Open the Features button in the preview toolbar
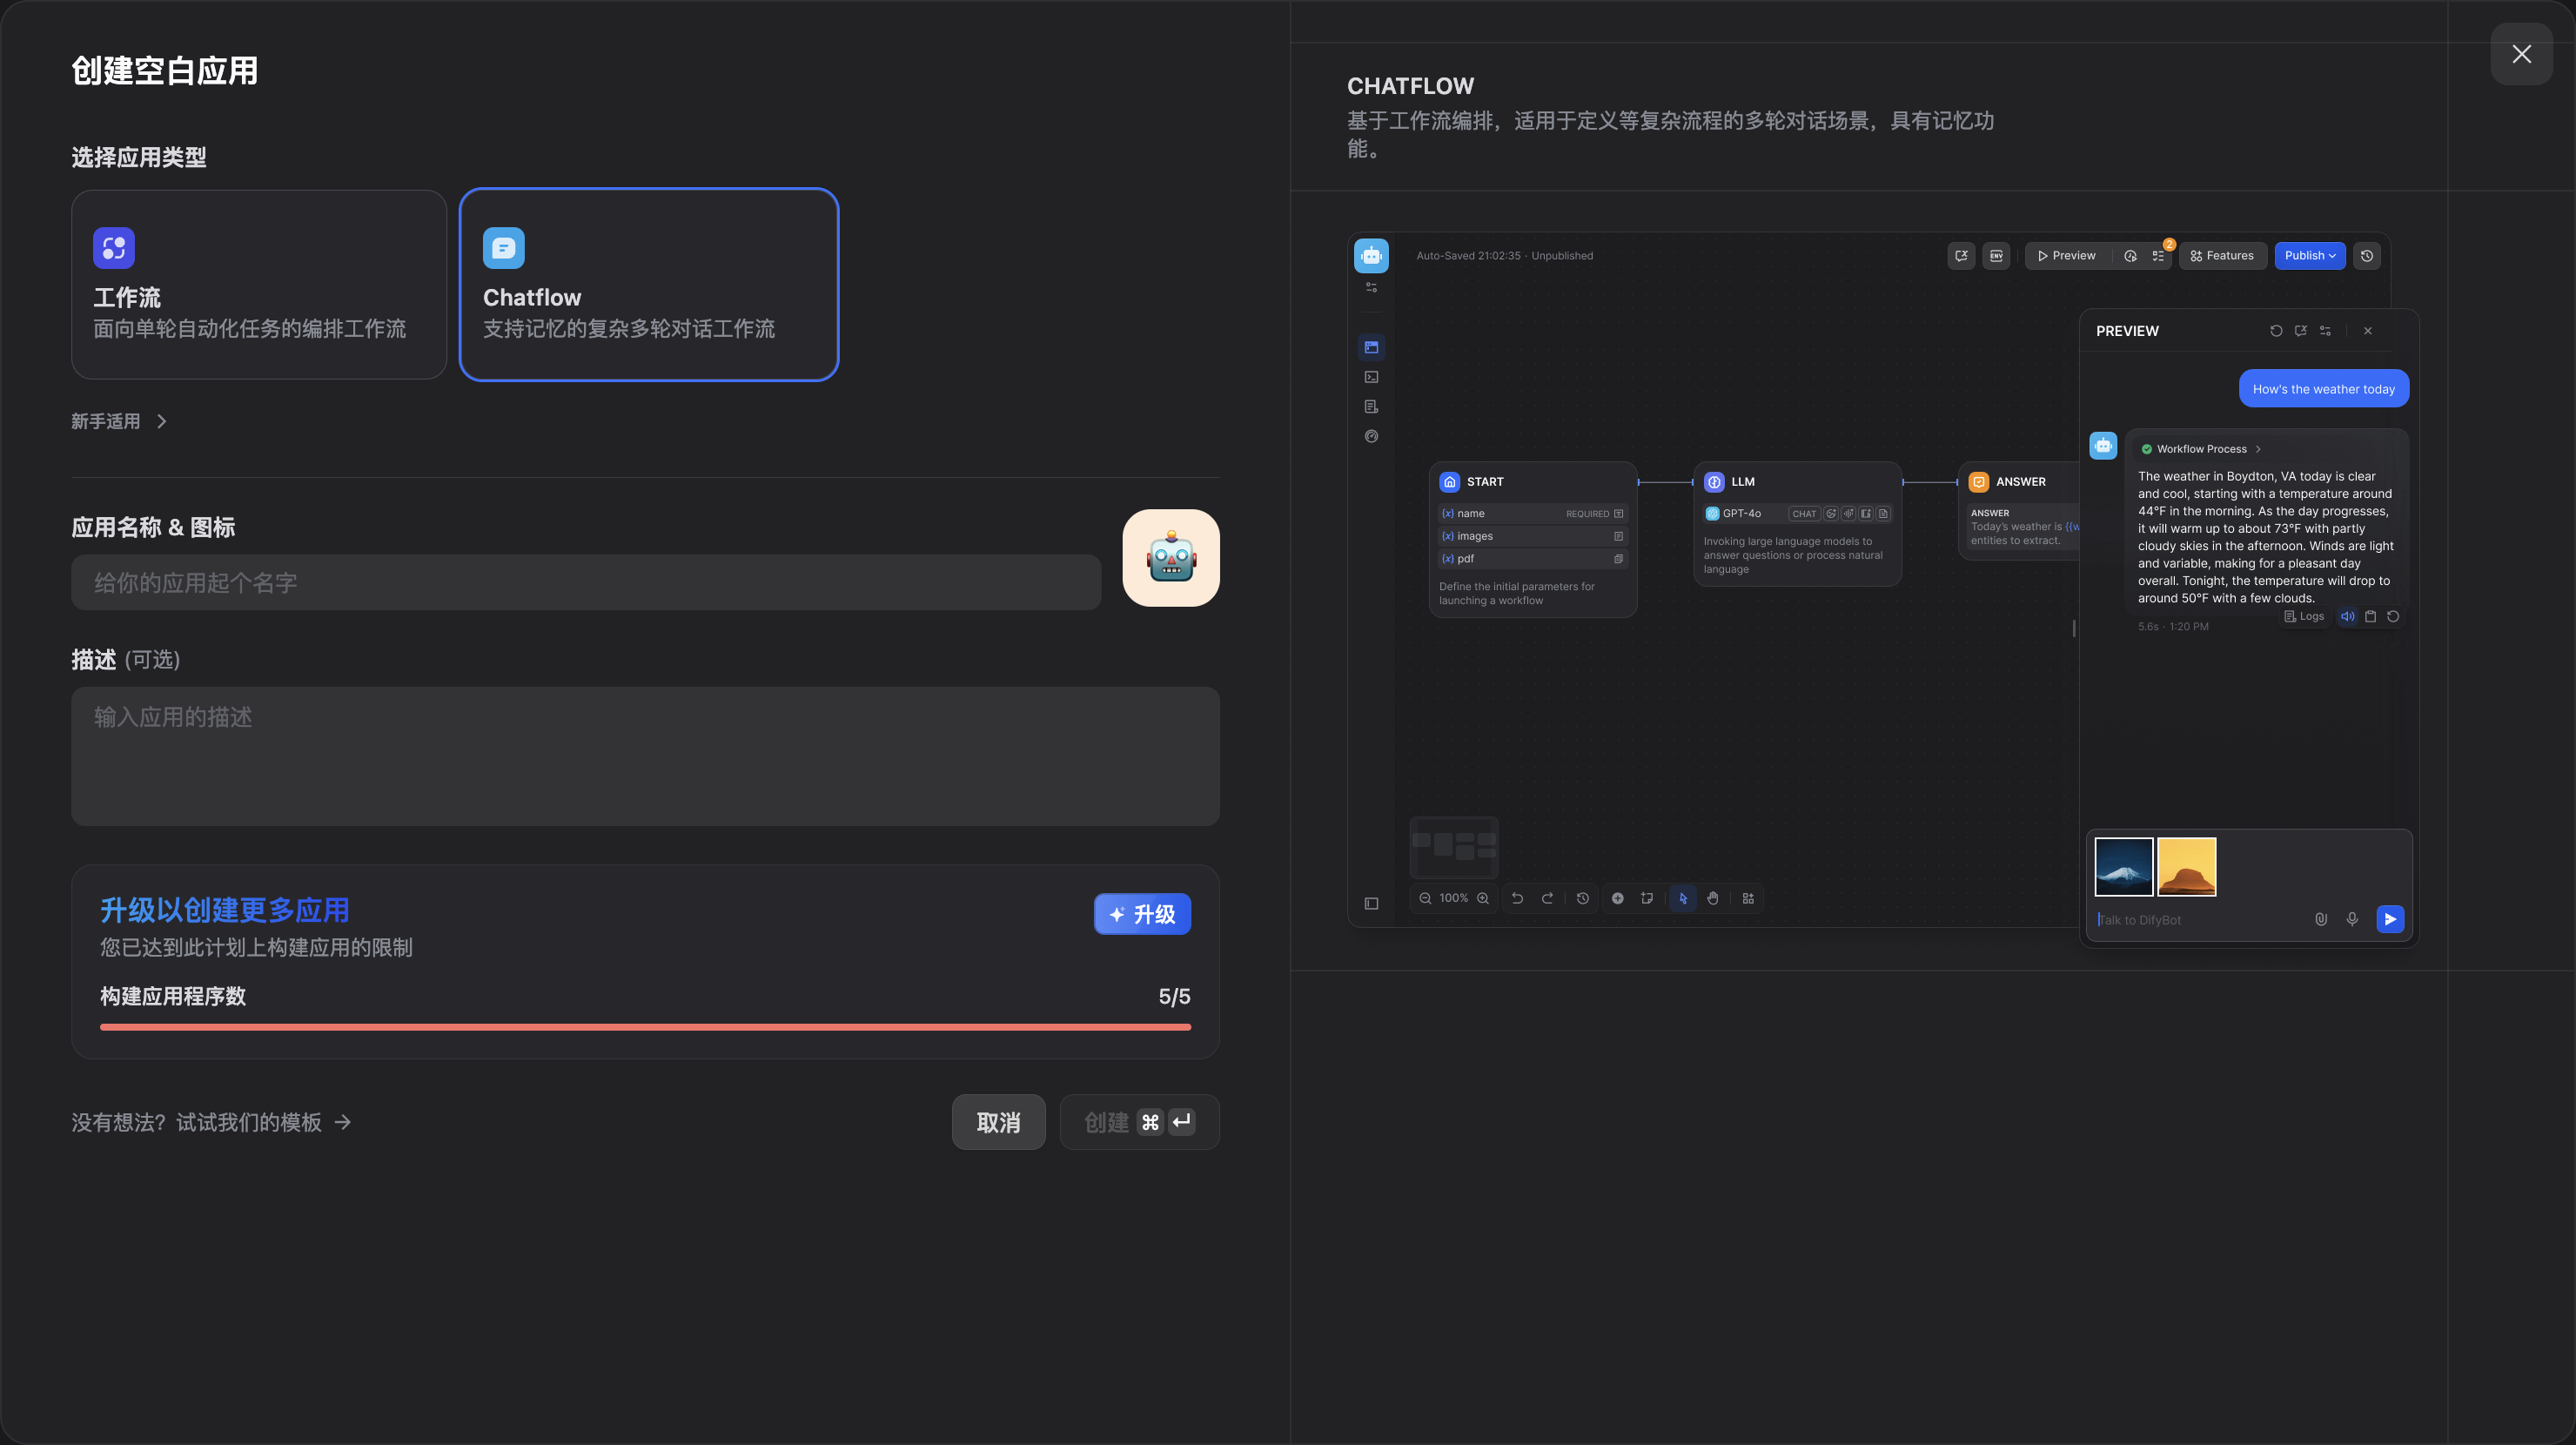The height and width of the screenshot is (1445, 2576). coord(2222,255)
